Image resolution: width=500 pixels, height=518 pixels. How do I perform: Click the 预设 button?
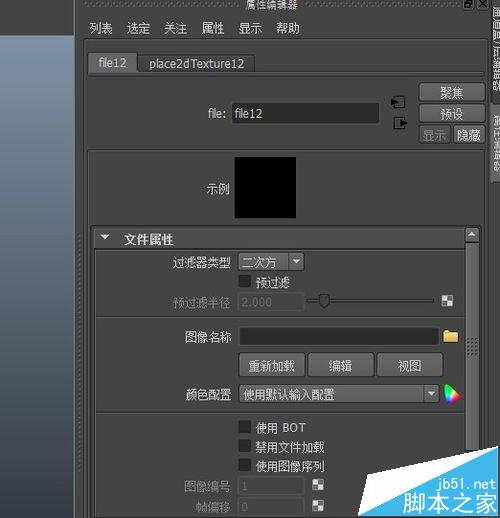coord(452,114)
